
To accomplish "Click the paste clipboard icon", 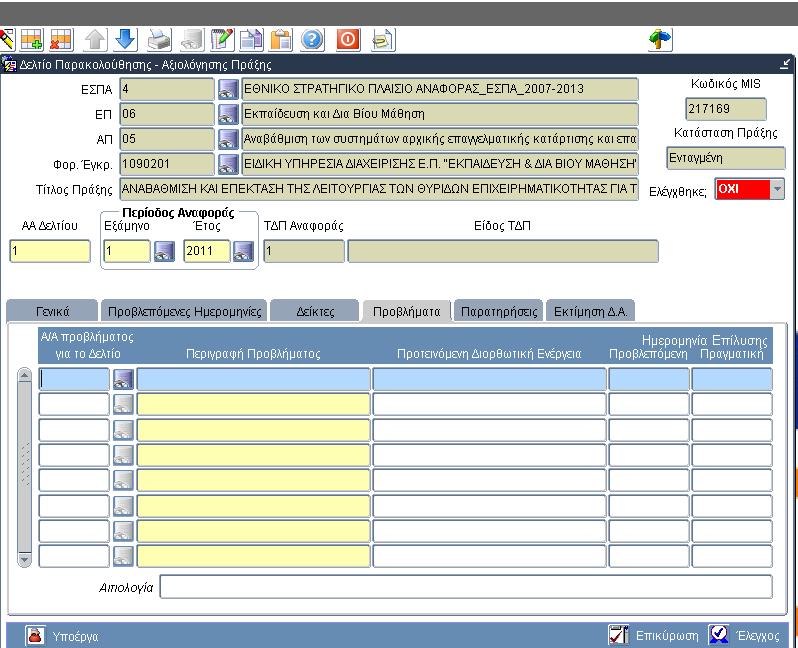I will (x=281, y=40).
